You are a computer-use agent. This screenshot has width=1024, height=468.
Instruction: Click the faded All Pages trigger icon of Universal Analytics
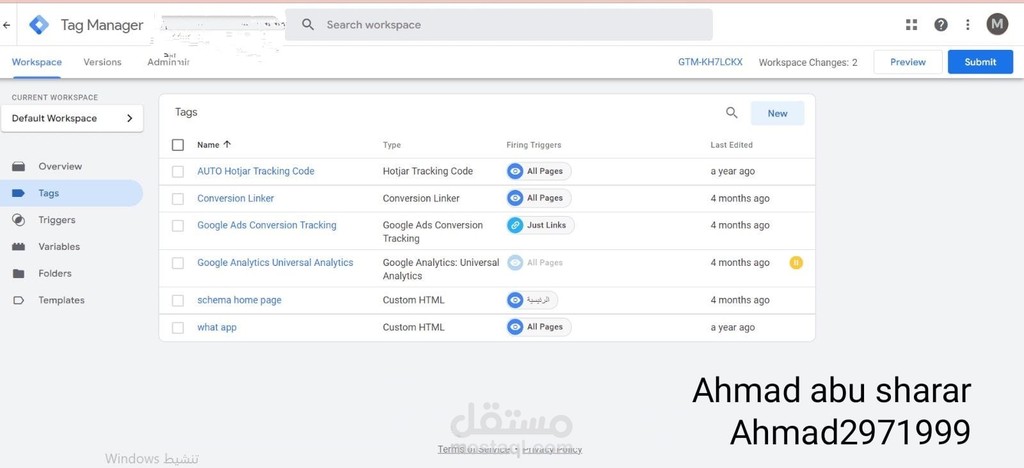click(x=515, y=262)
